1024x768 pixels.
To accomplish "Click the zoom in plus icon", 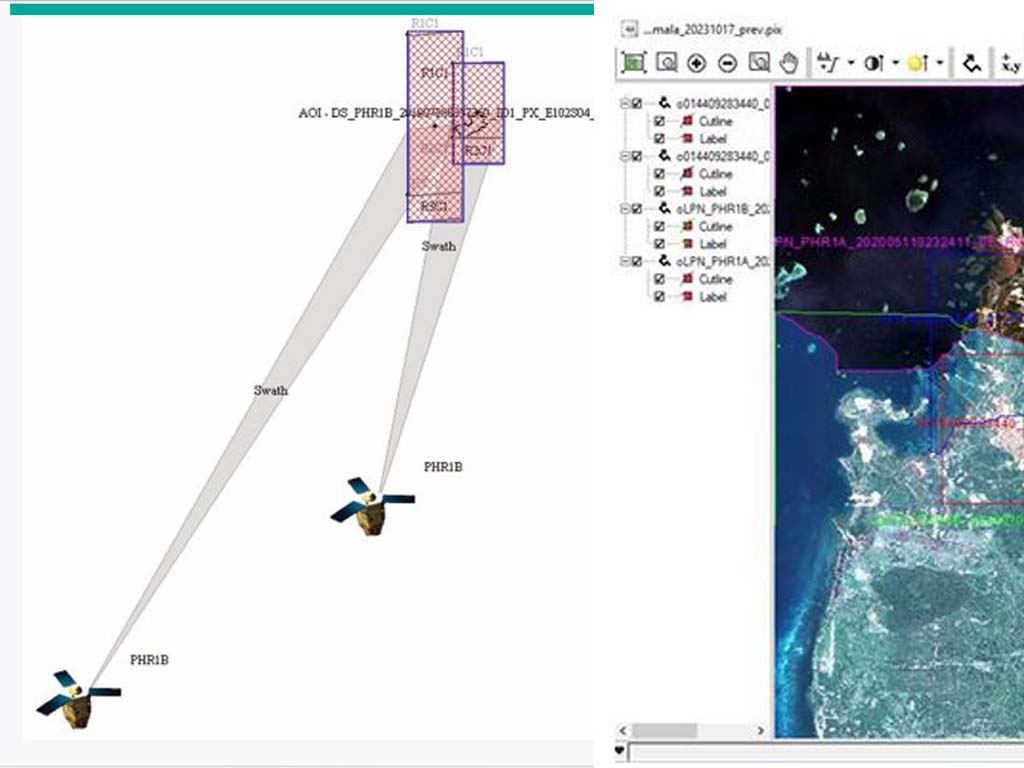I will [697, 63].
